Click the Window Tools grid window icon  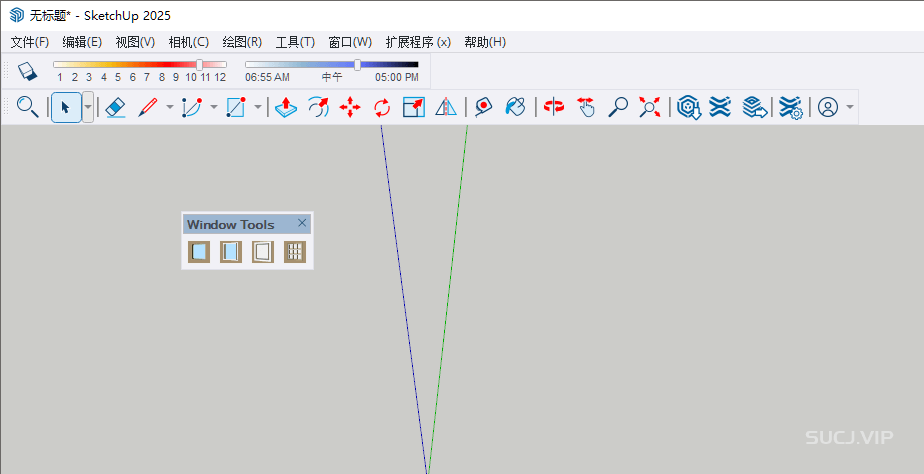(x=295, y=252)
